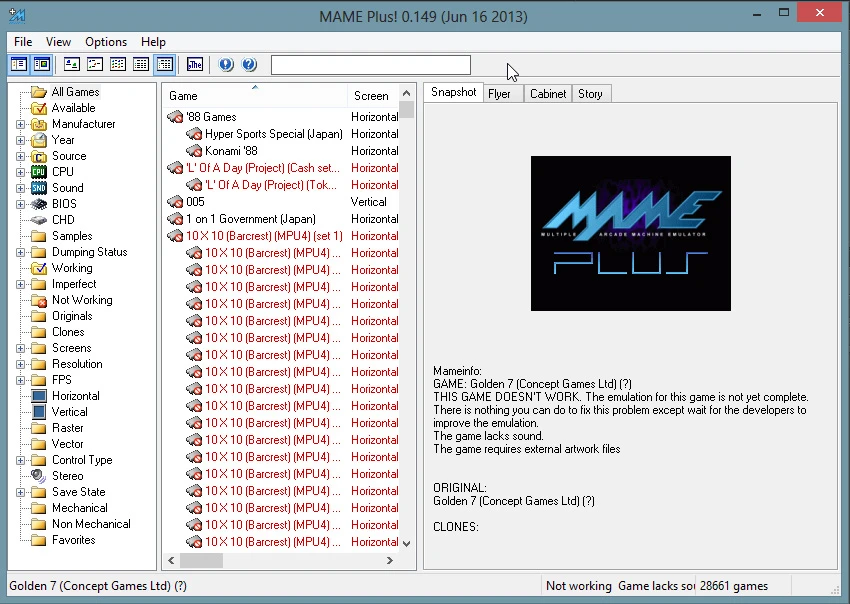Select Hyper Sports Special (Japan) game
850x604 pixels.
tap(274, 134)
